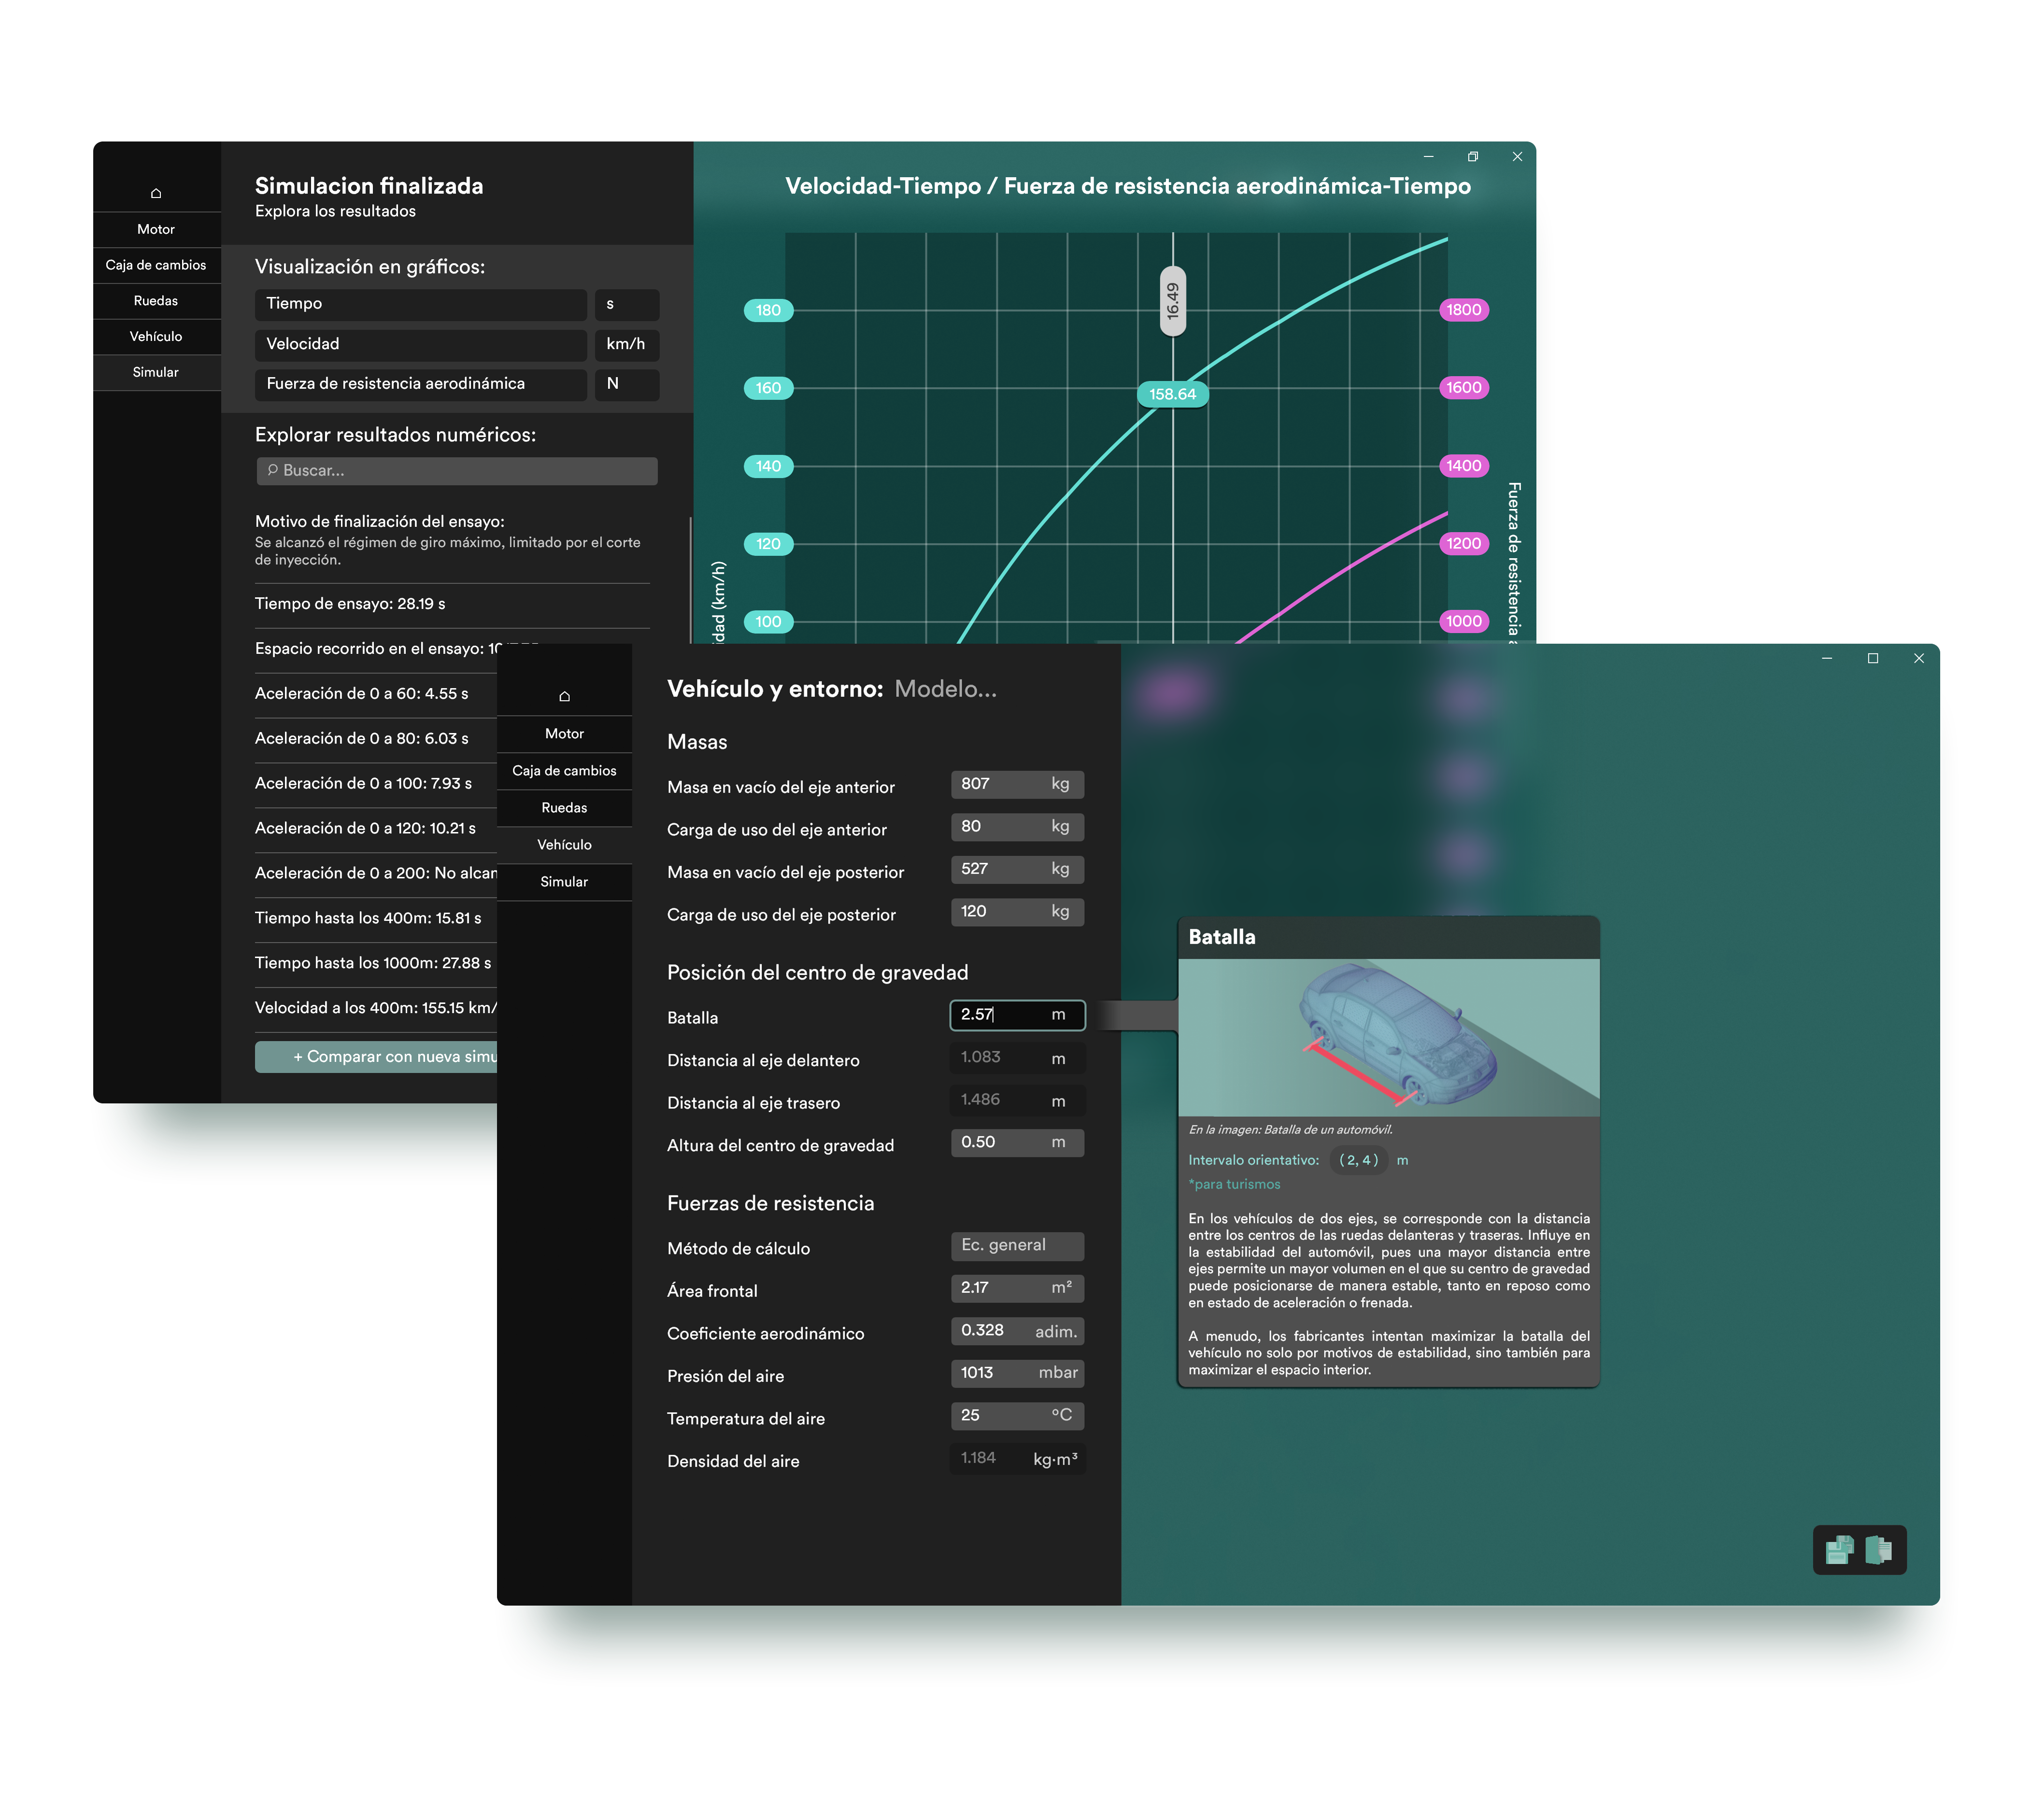Click the save configuration floppy icon
This screenshot has width=2031, height=1820.
(1839, 1550)
